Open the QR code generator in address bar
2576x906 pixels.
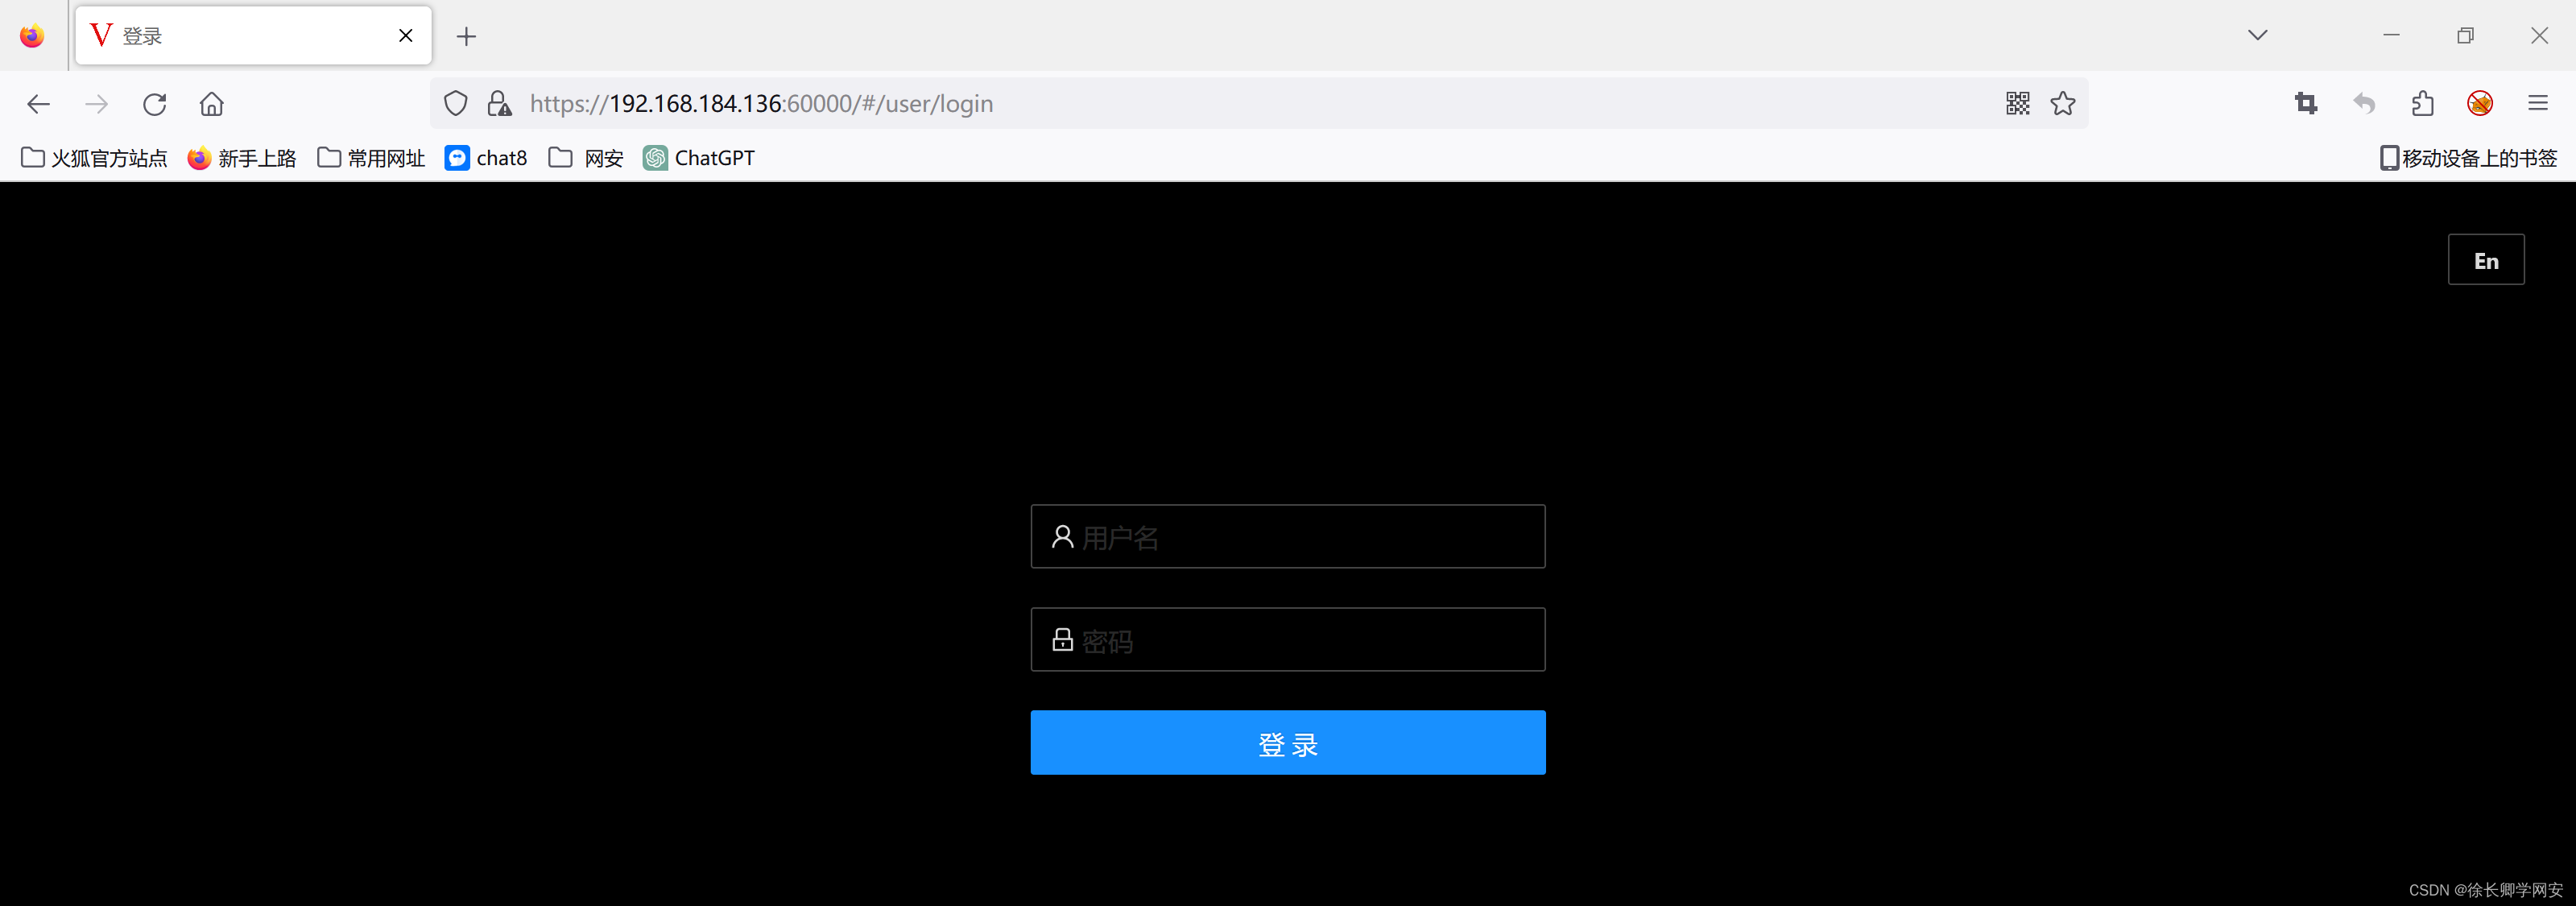click(2017, 103)
